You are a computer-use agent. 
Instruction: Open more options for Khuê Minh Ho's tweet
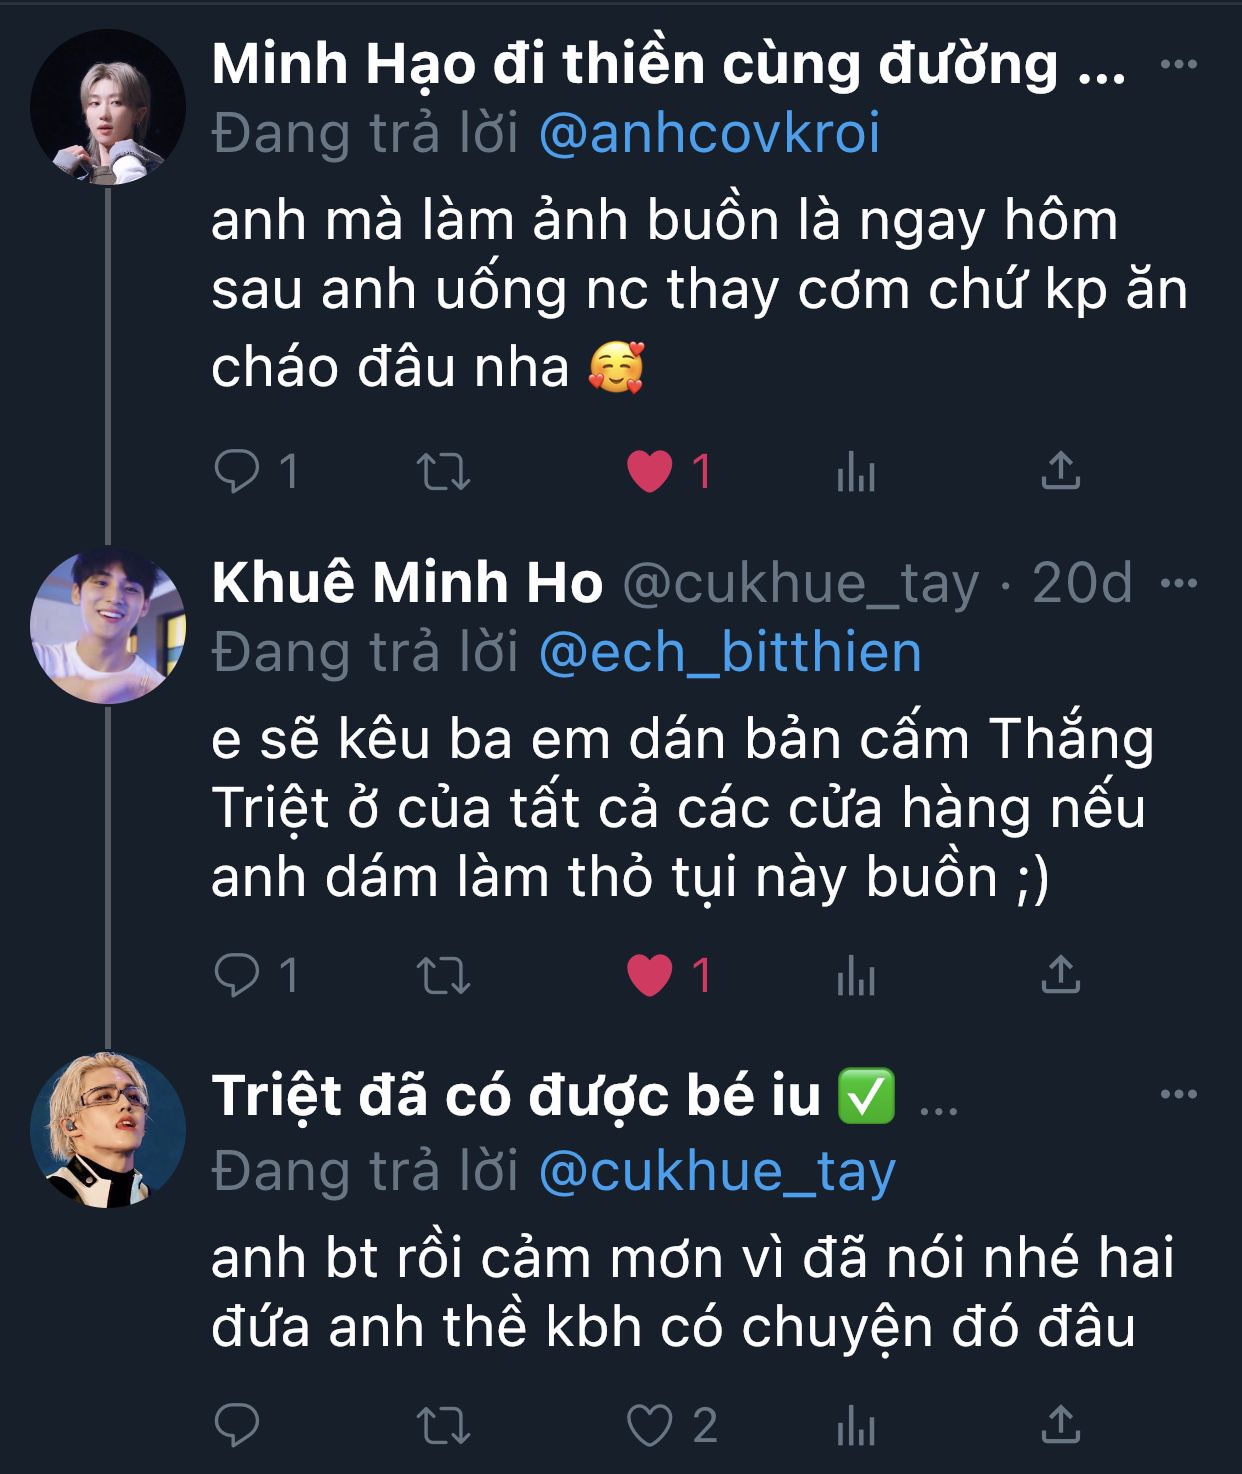[1179, 583]
